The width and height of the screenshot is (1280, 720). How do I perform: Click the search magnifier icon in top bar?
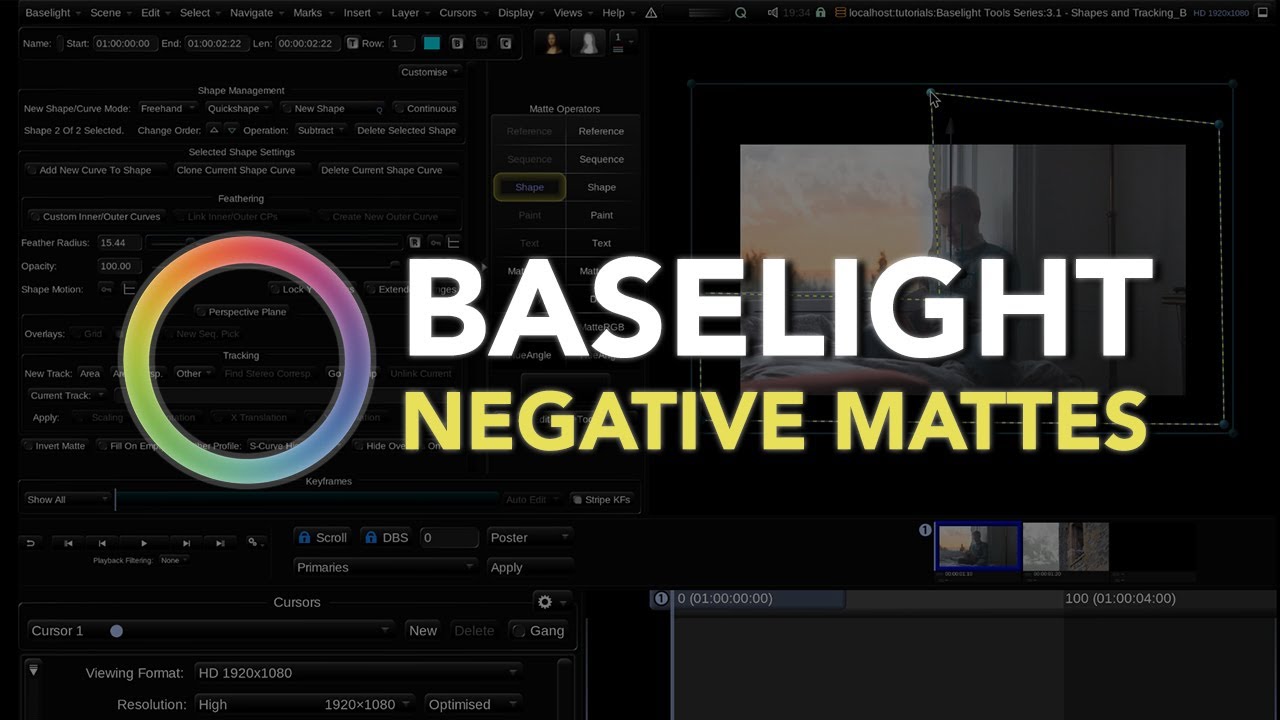(740, 13)
